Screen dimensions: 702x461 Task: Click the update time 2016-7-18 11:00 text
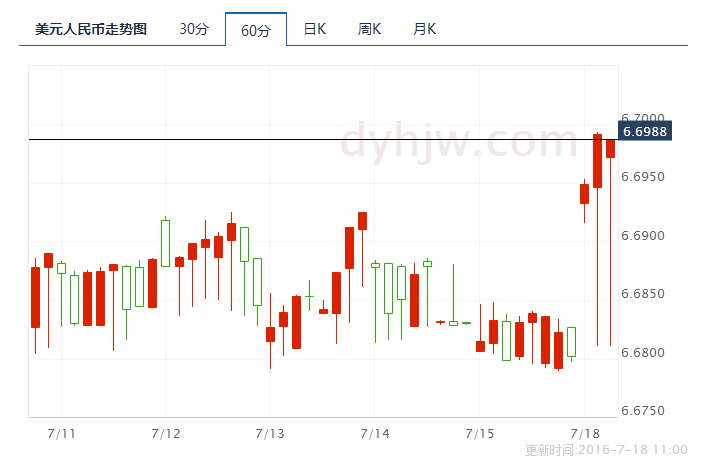pos(606,450)
